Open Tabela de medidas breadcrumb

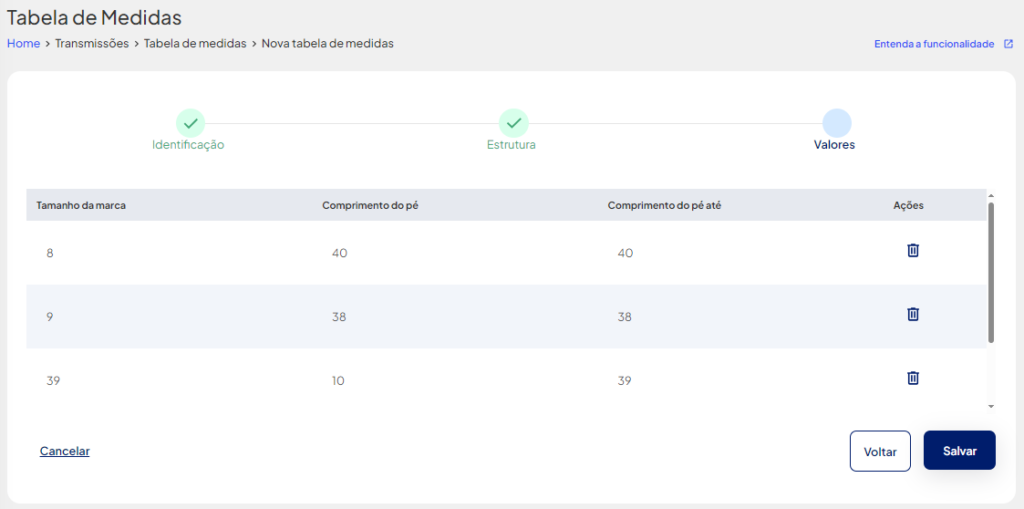tap(195, 44)
